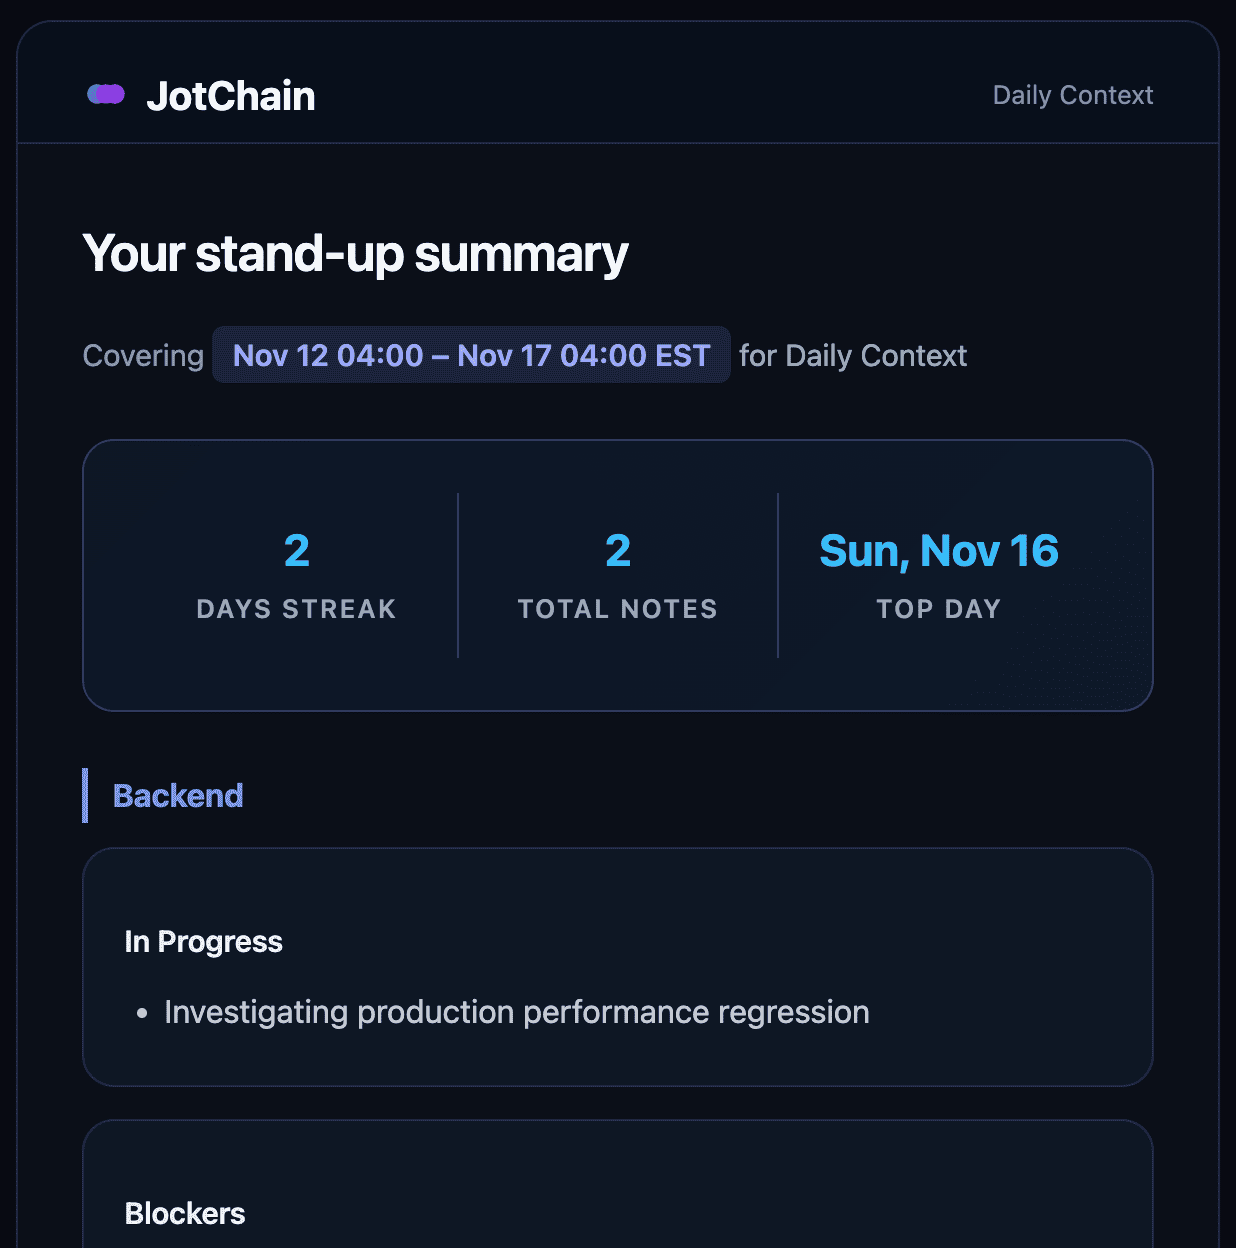Viewport: 1236px width, 1248px height.
Task: Click the purple accent bar beside Backend
Action: point(86,795)
